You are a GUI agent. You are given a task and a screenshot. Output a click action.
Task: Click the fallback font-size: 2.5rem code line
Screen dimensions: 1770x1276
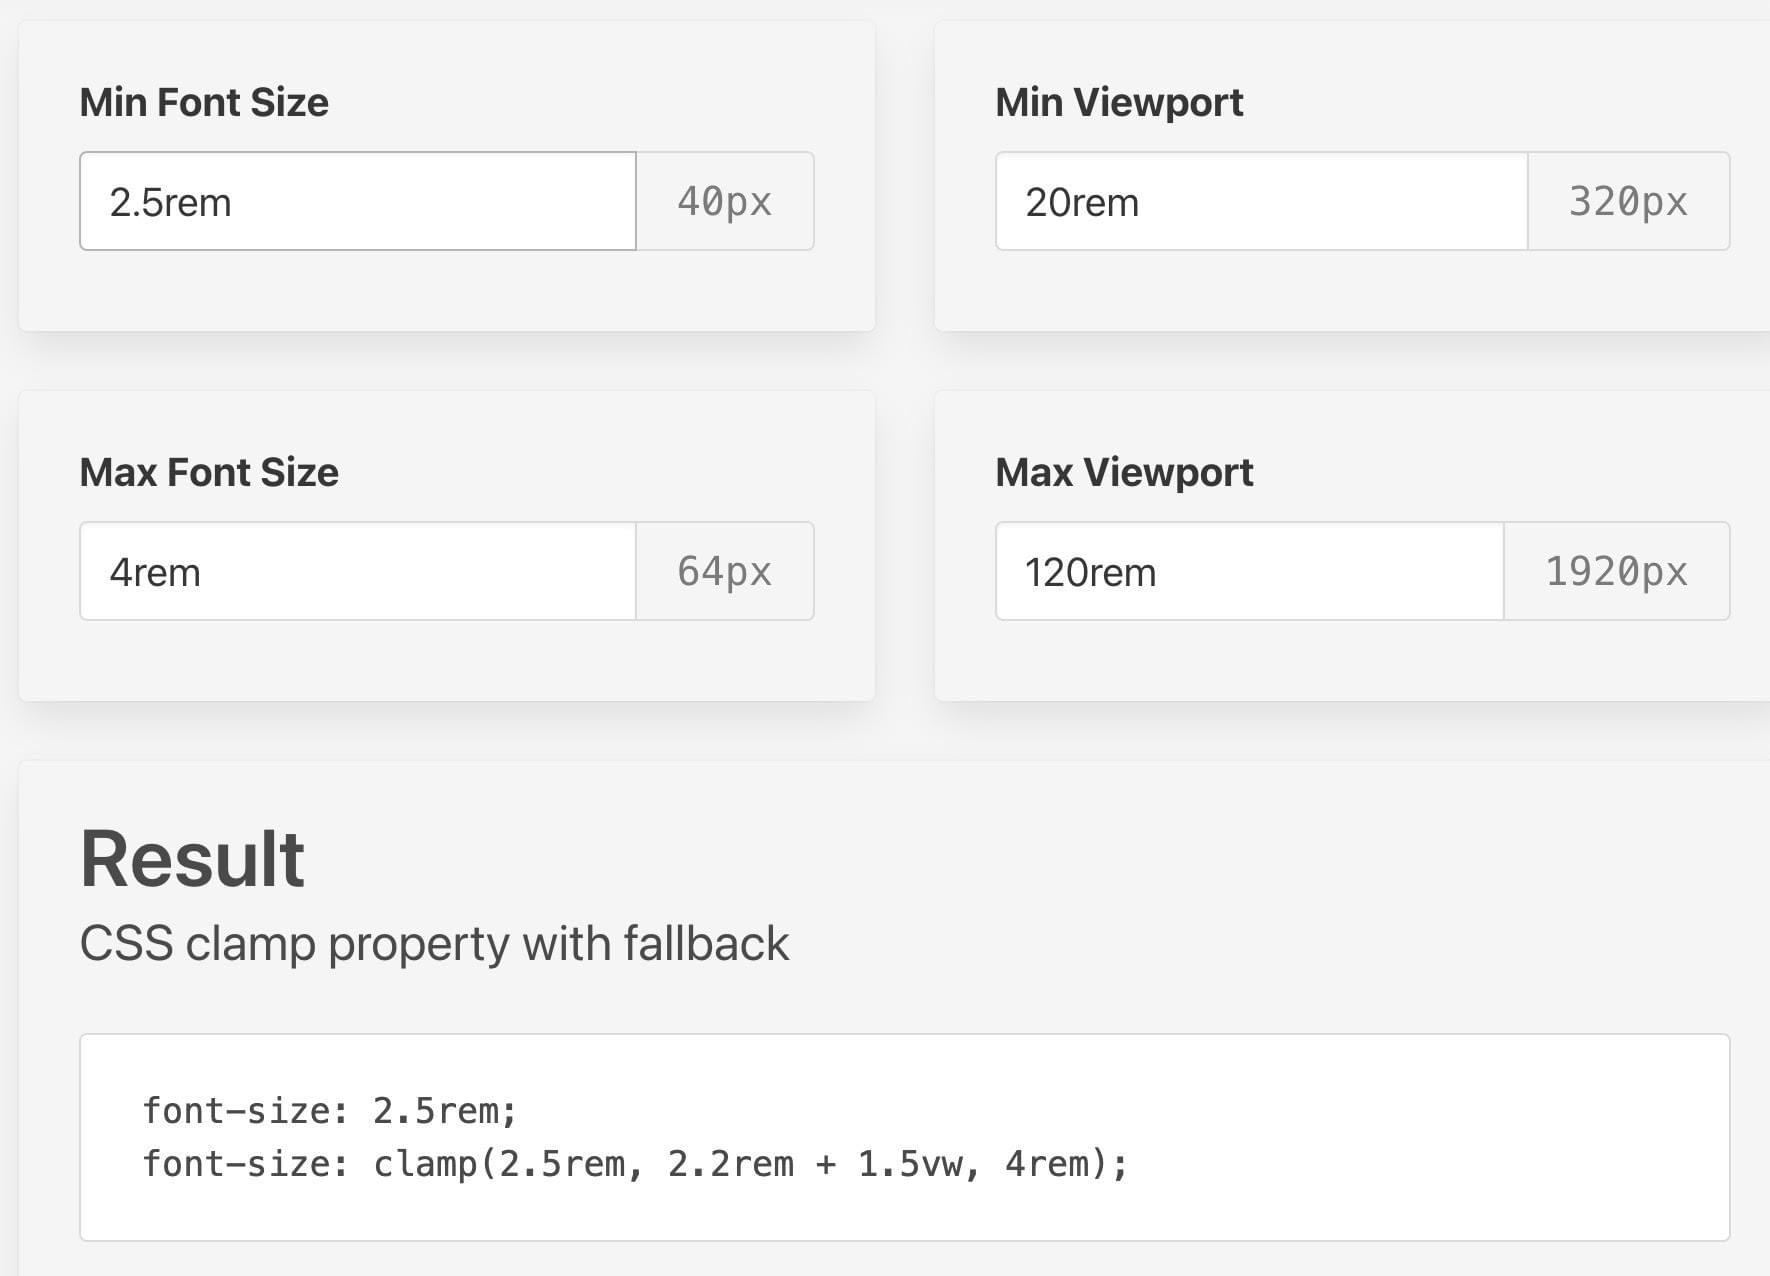tap(330, 1110)
